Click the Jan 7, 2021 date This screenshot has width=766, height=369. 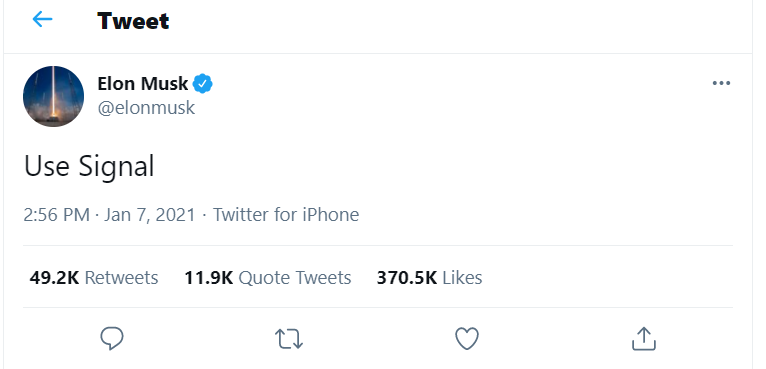pyautogui.click(x=149, y=215)
